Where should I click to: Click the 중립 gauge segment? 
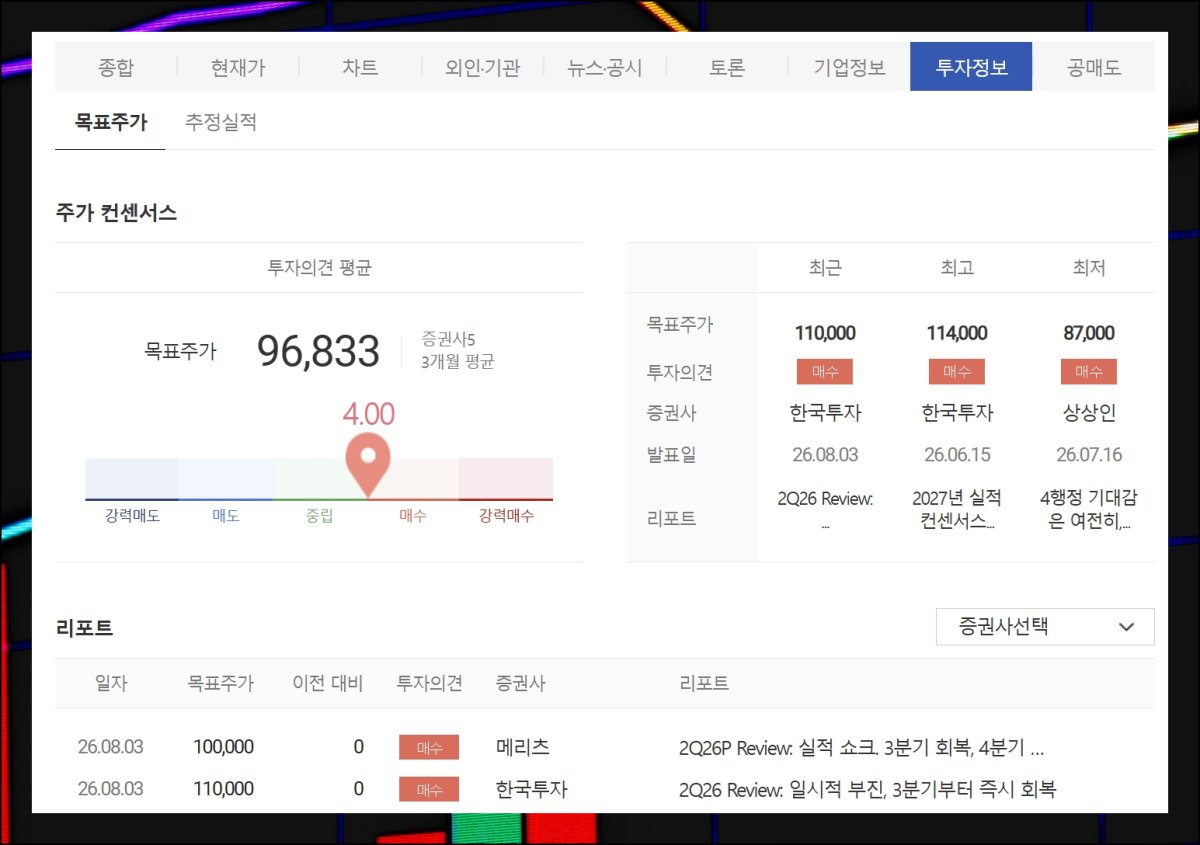pyautogui.click(x=319, y=479)
